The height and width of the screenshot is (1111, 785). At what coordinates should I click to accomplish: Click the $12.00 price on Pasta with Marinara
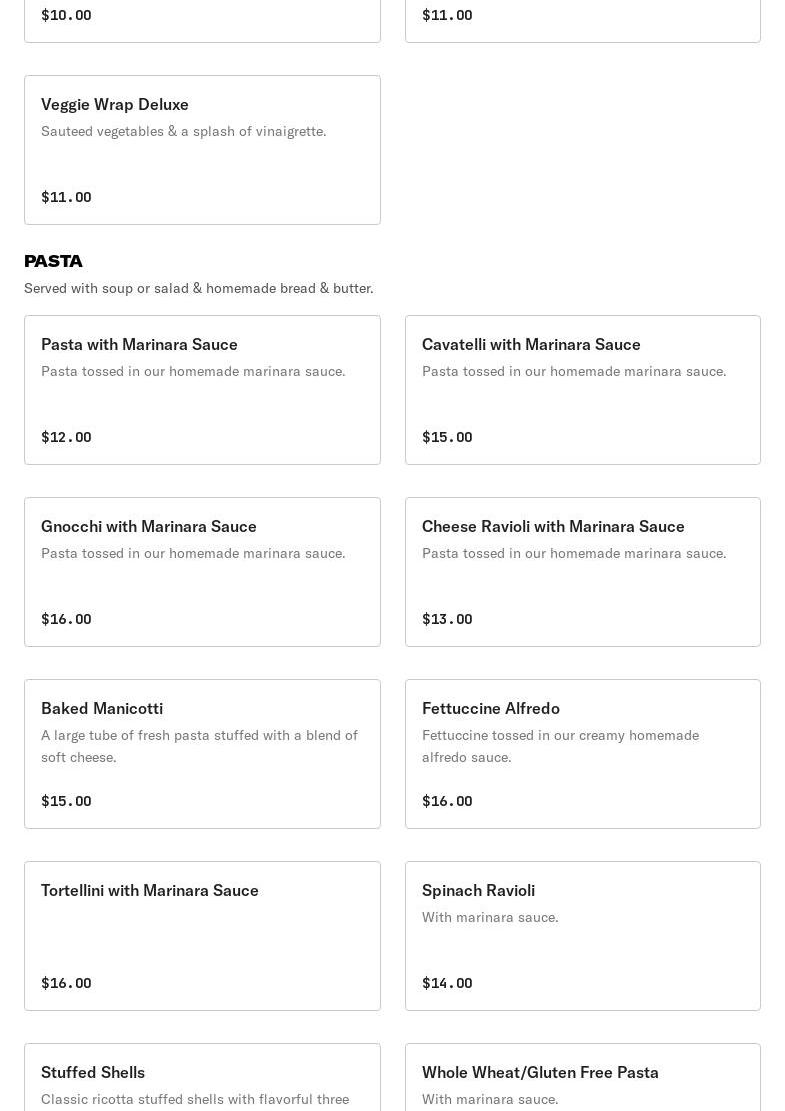[66, 437]
